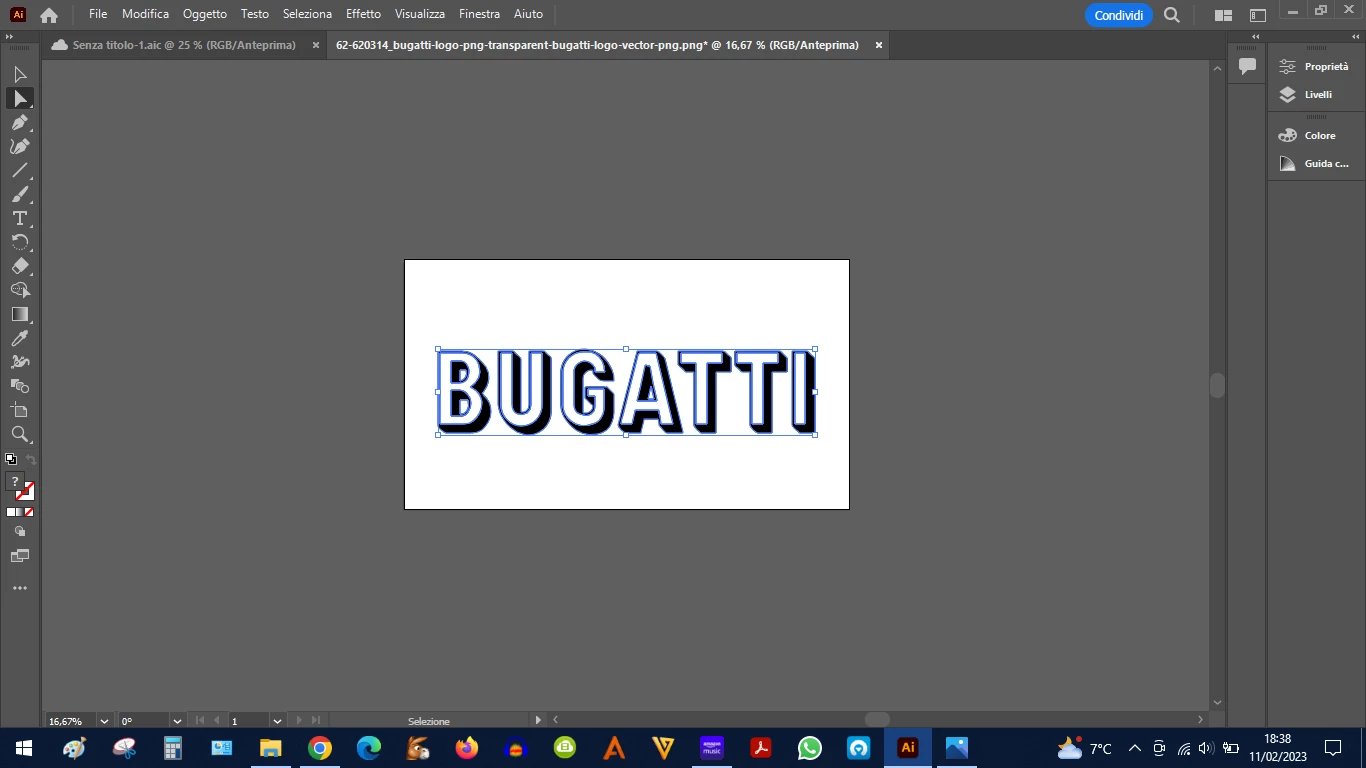Click the vertical scrollbar thumb

(x=1217, y=386)
